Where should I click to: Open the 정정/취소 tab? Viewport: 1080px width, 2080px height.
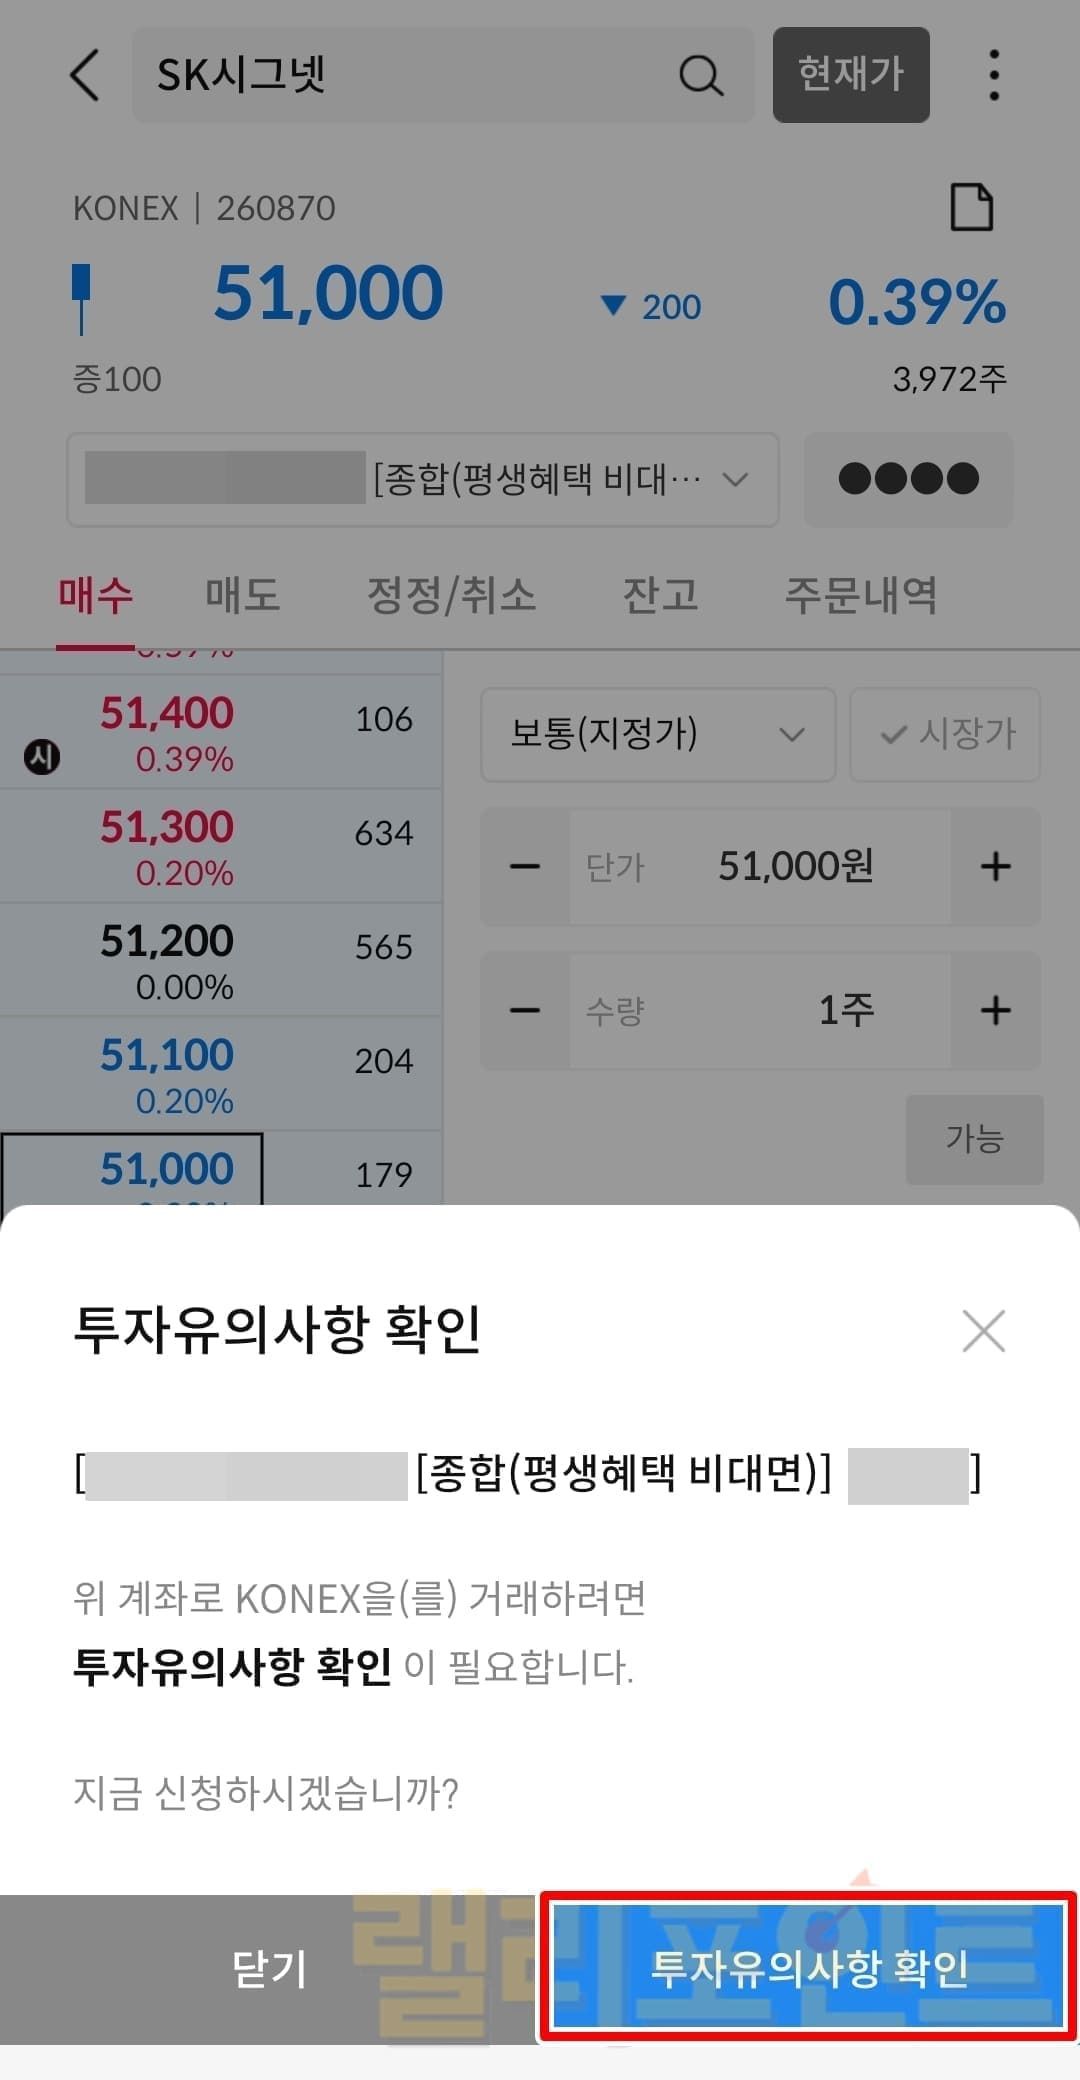click(451, 596)
